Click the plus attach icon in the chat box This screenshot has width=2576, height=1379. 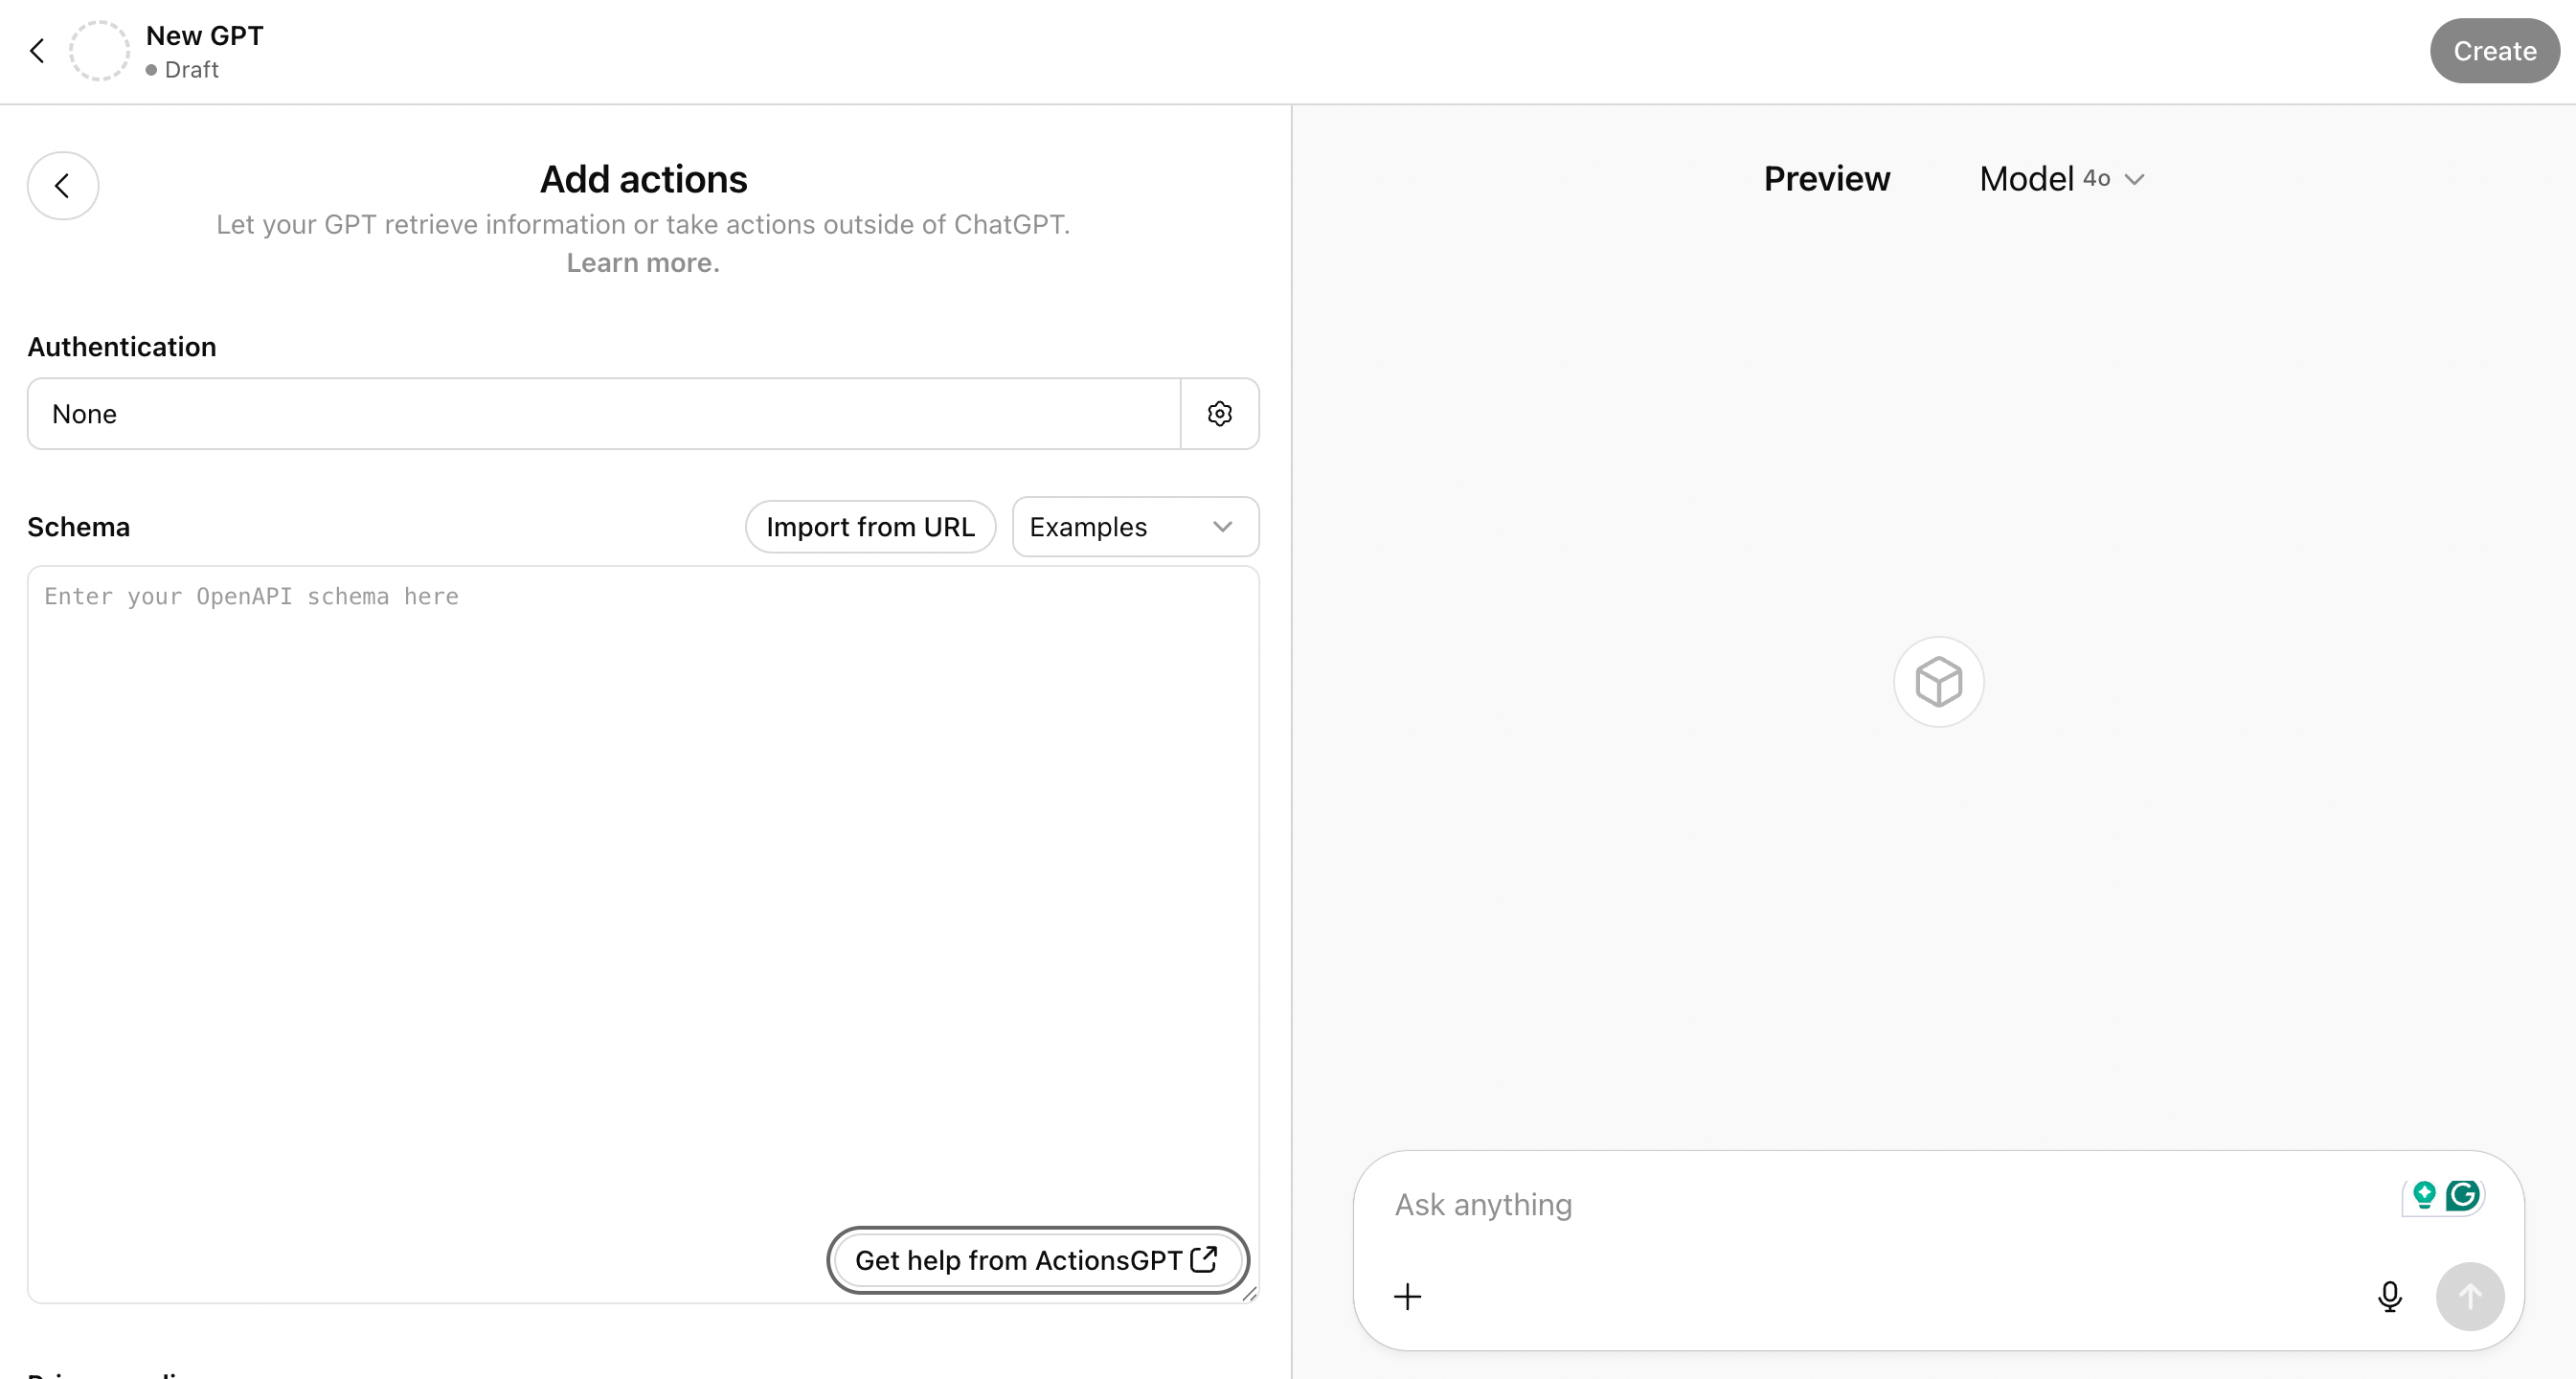point(1407,1297)
